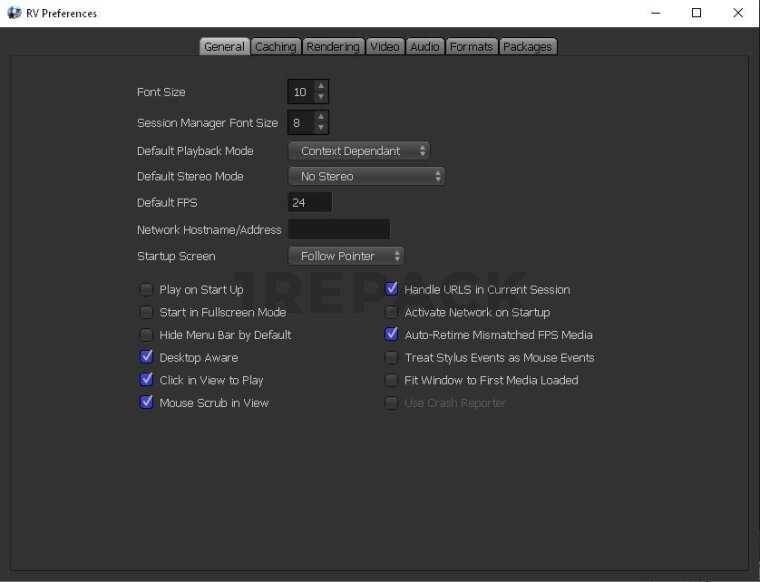Click the RV application icon in title bar
760x582 pixels.
pyautogui.click(x=14, y=13)
